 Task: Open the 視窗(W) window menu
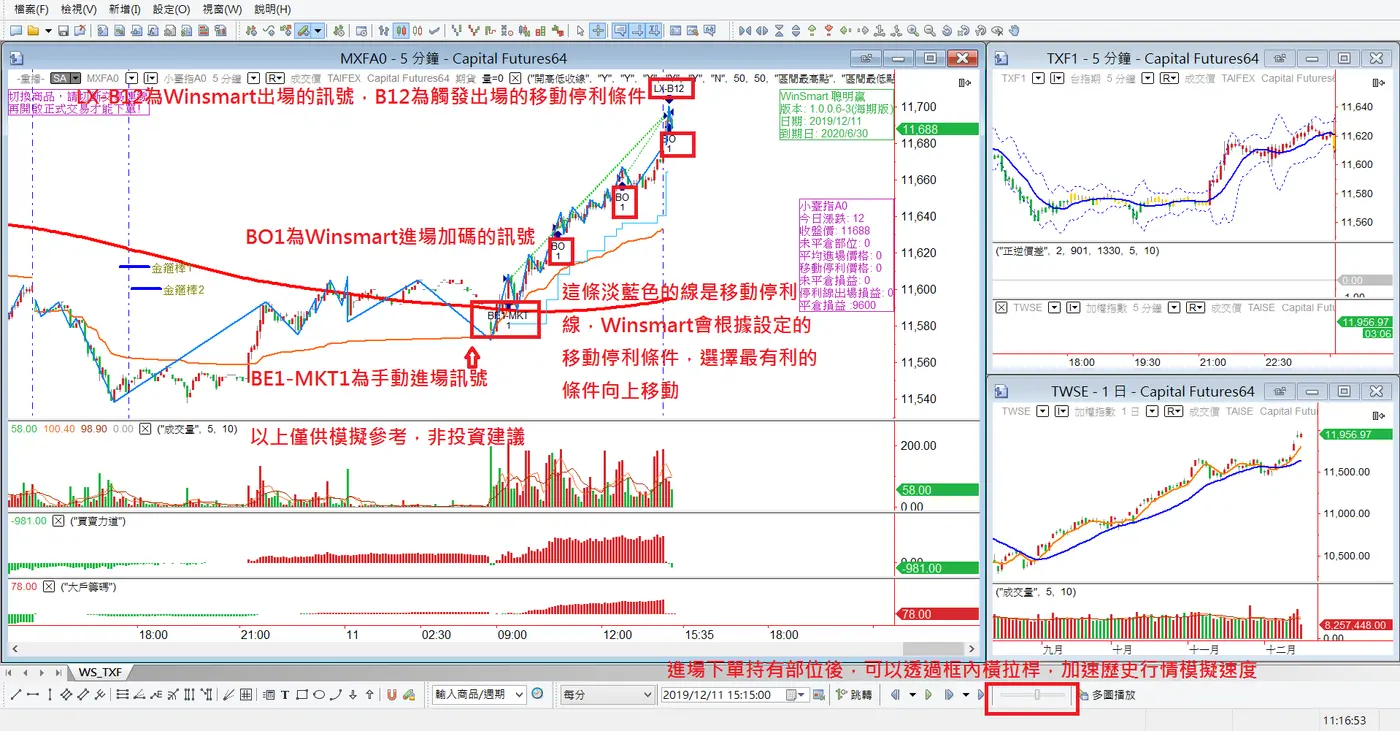[222, 9]
